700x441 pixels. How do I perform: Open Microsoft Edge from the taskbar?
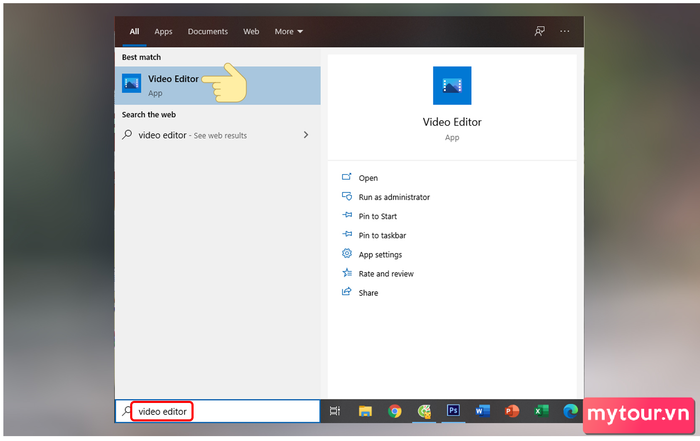pos(570,411)
